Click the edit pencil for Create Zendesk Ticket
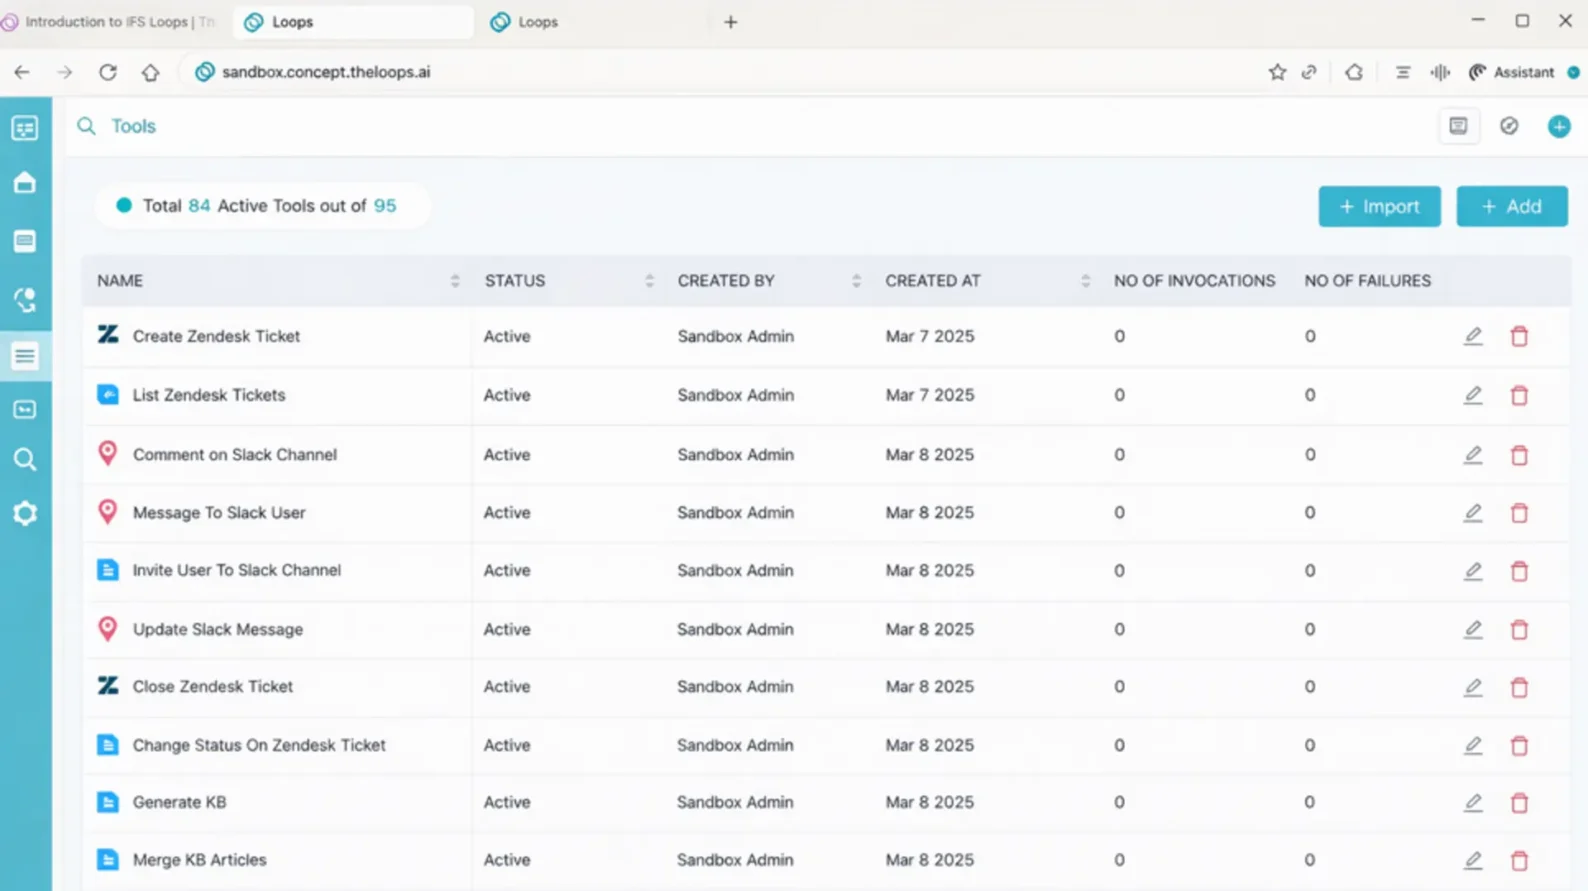This screenshot has height=891, width=1588. coord(1472,336)
